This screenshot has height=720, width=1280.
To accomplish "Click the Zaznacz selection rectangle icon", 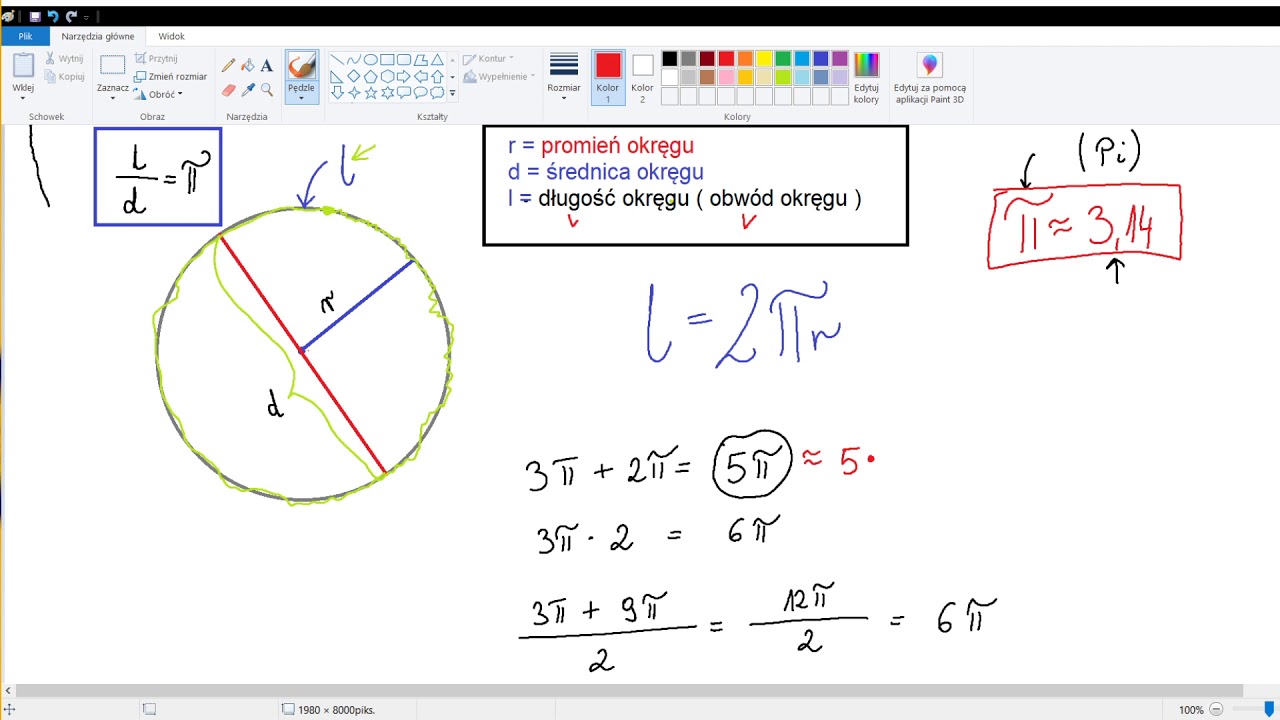I will (112, 66).
